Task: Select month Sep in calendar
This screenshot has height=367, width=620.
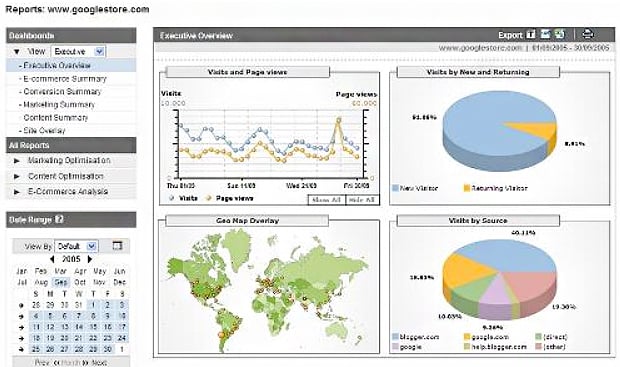Action: [61, 282]
